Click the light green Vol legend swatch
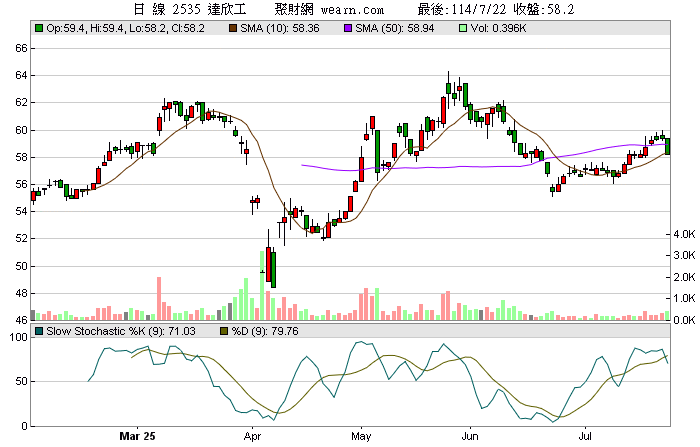This screenshot has width=700, height=447. (463, 29)
